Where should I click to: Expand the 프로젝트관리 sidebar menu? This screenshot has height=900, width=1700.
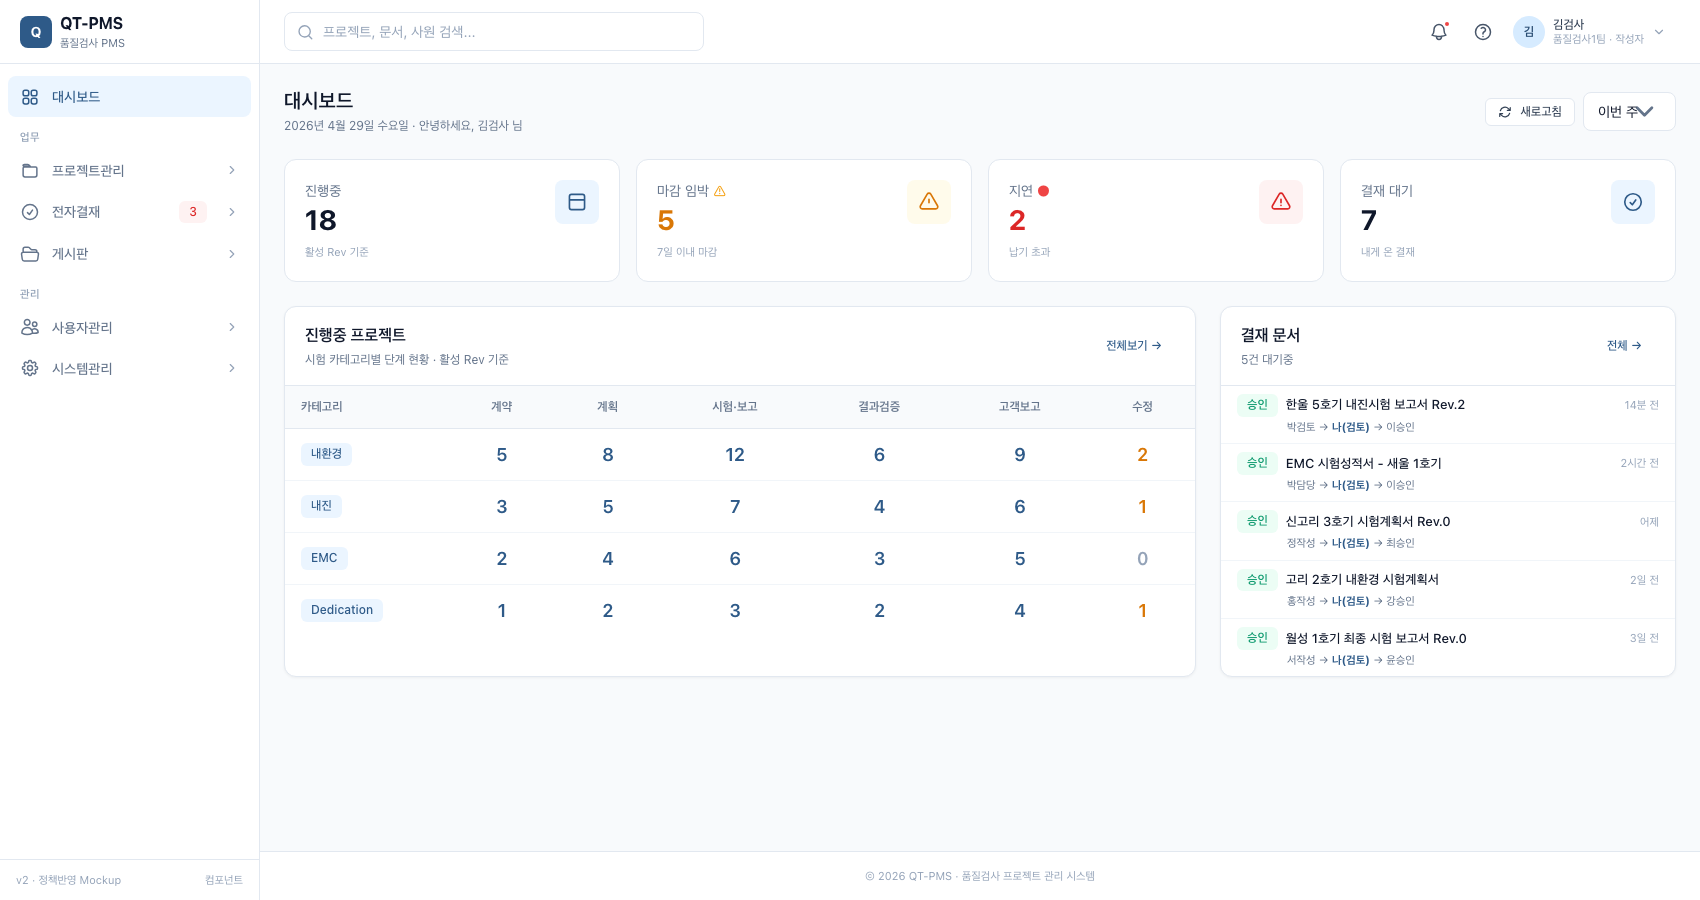[x=130, y=171]
